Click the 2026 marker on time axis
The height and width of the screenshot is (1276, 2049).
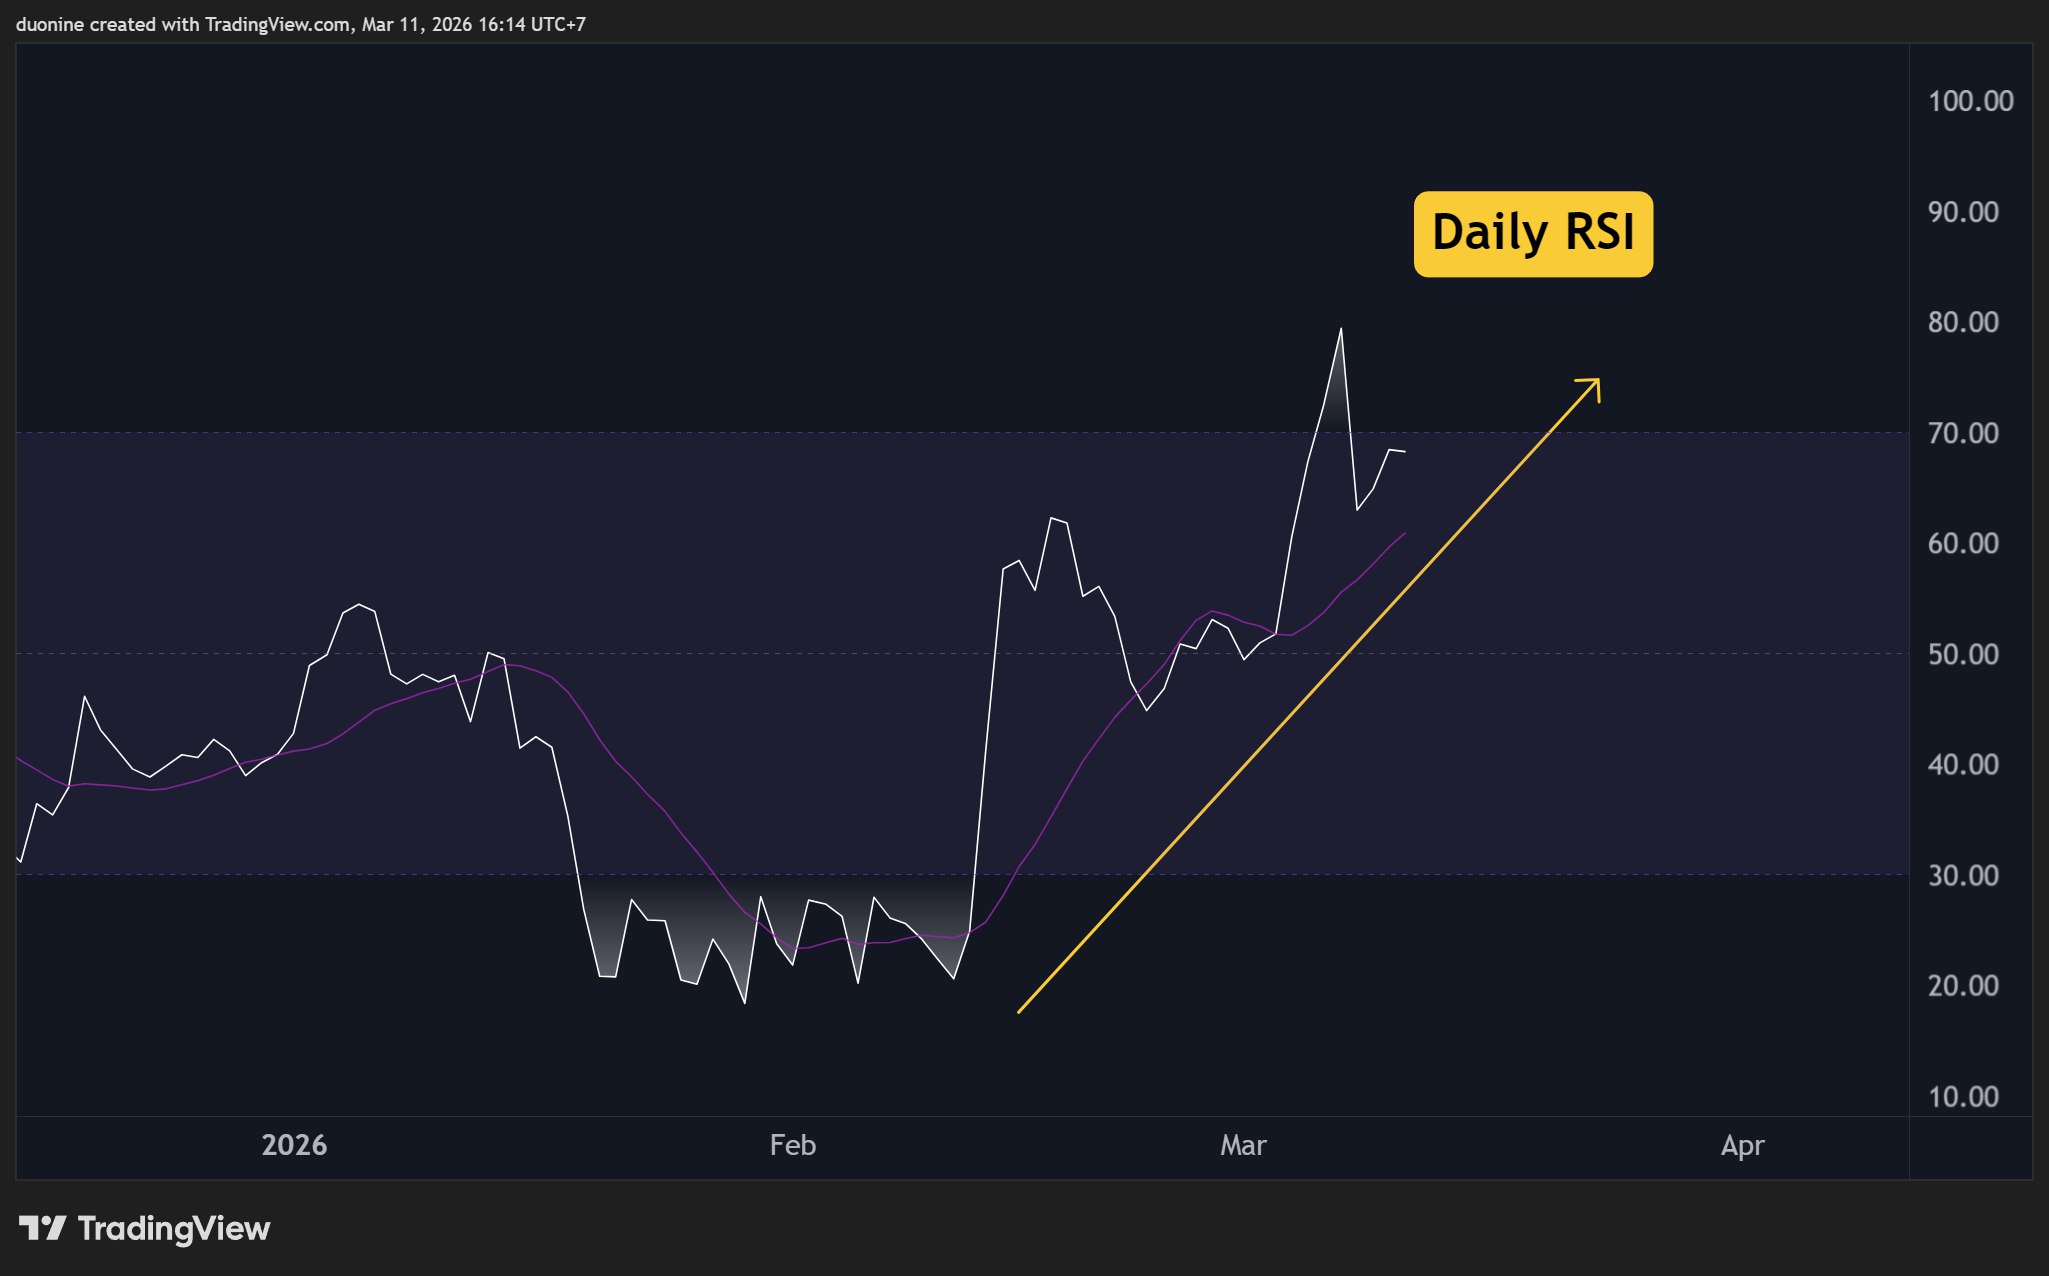294,1146
